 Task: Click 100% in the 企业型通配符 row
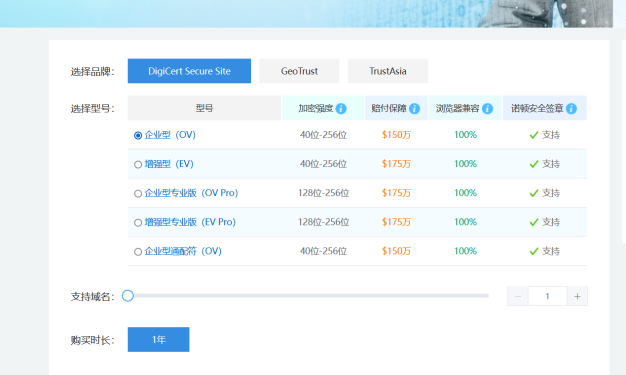point(465,251)
